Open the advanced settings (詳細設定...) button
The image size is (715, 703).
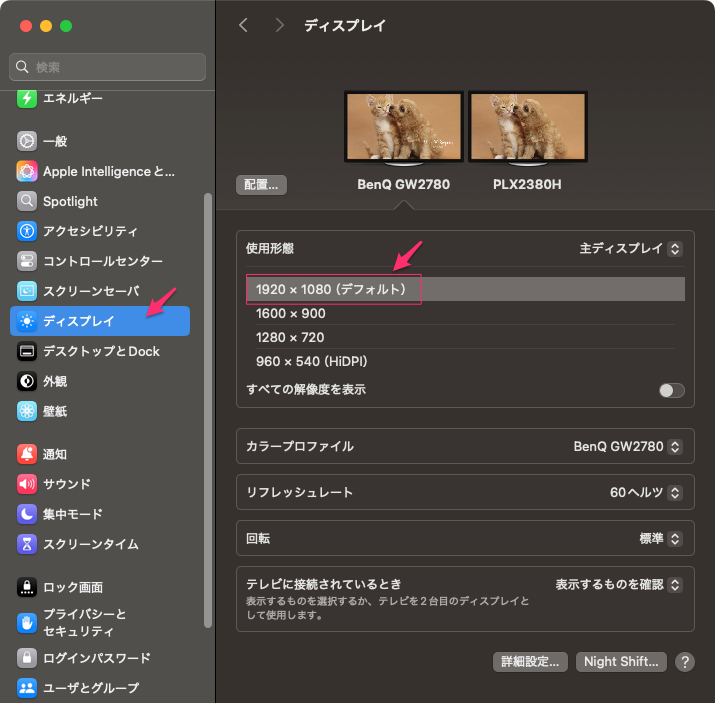(x=531, y=662)
